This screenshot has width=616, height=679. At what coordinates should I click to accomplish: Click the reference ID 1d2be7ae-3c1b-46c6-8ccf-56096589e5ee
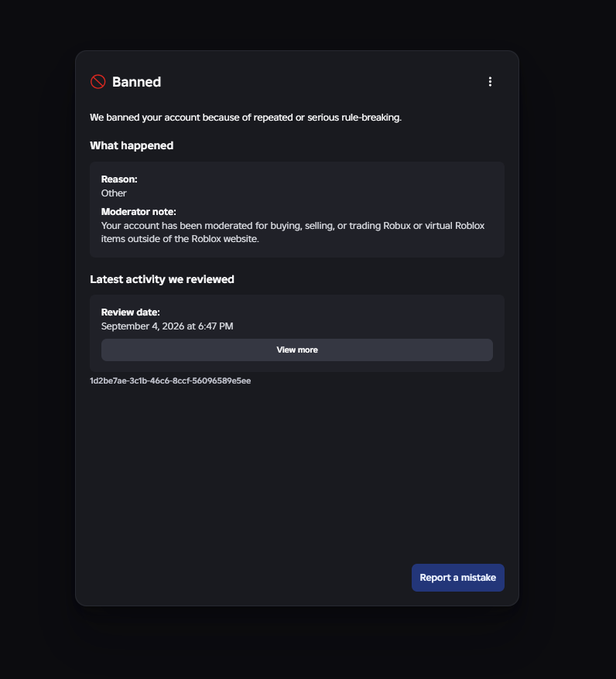(x=171, y=381)
